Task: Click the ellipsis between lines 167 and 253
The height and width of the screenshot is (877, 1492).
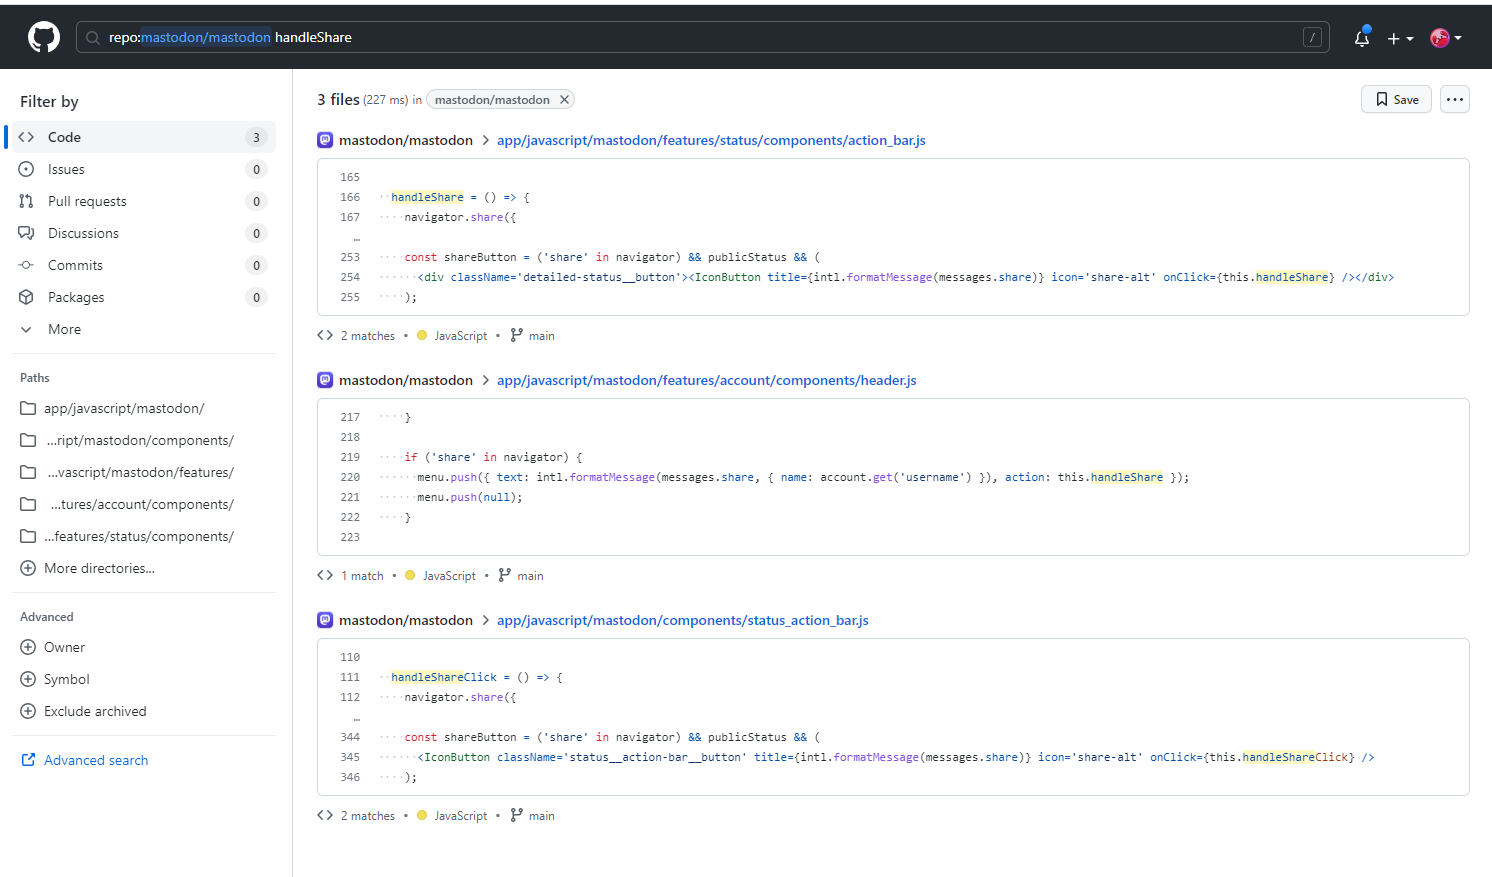Action: (356, 238)
